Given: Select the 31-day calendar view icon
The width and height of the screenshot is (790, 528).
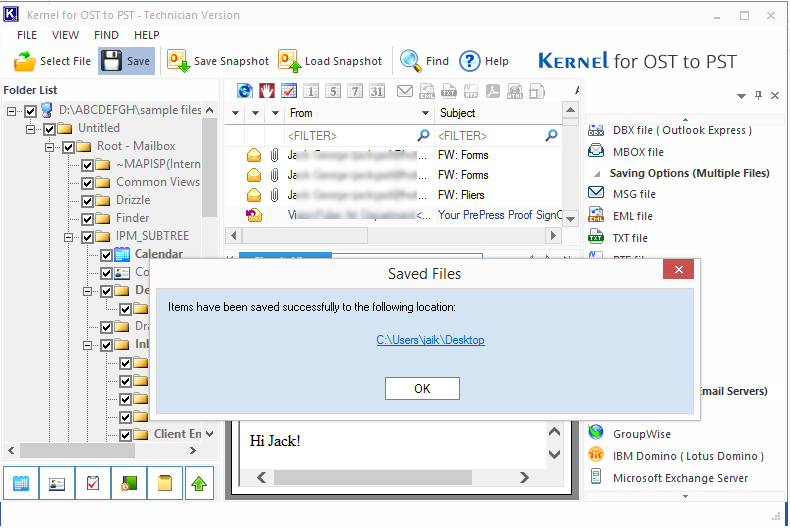Looking at the screenshot, I should click(377, 91).
